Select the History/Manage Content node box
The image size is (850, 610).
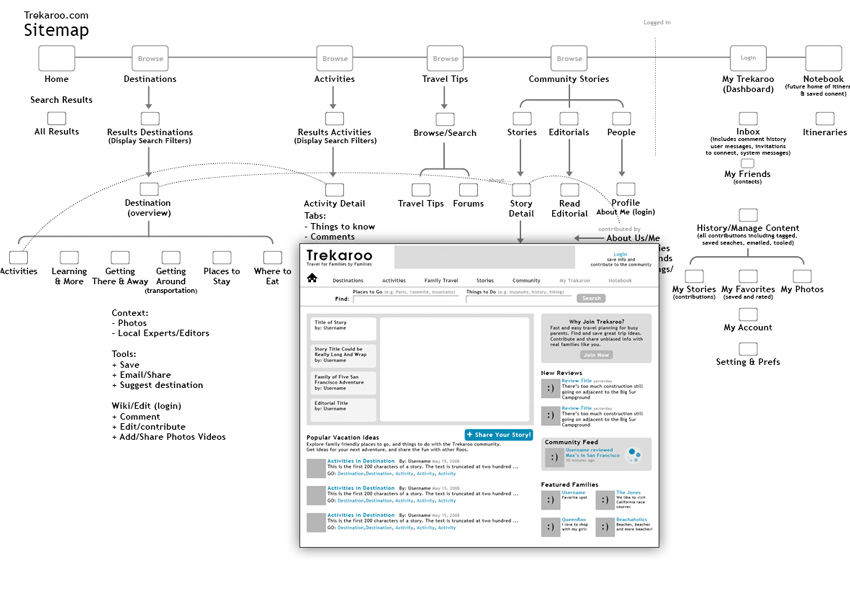point(748,215)
